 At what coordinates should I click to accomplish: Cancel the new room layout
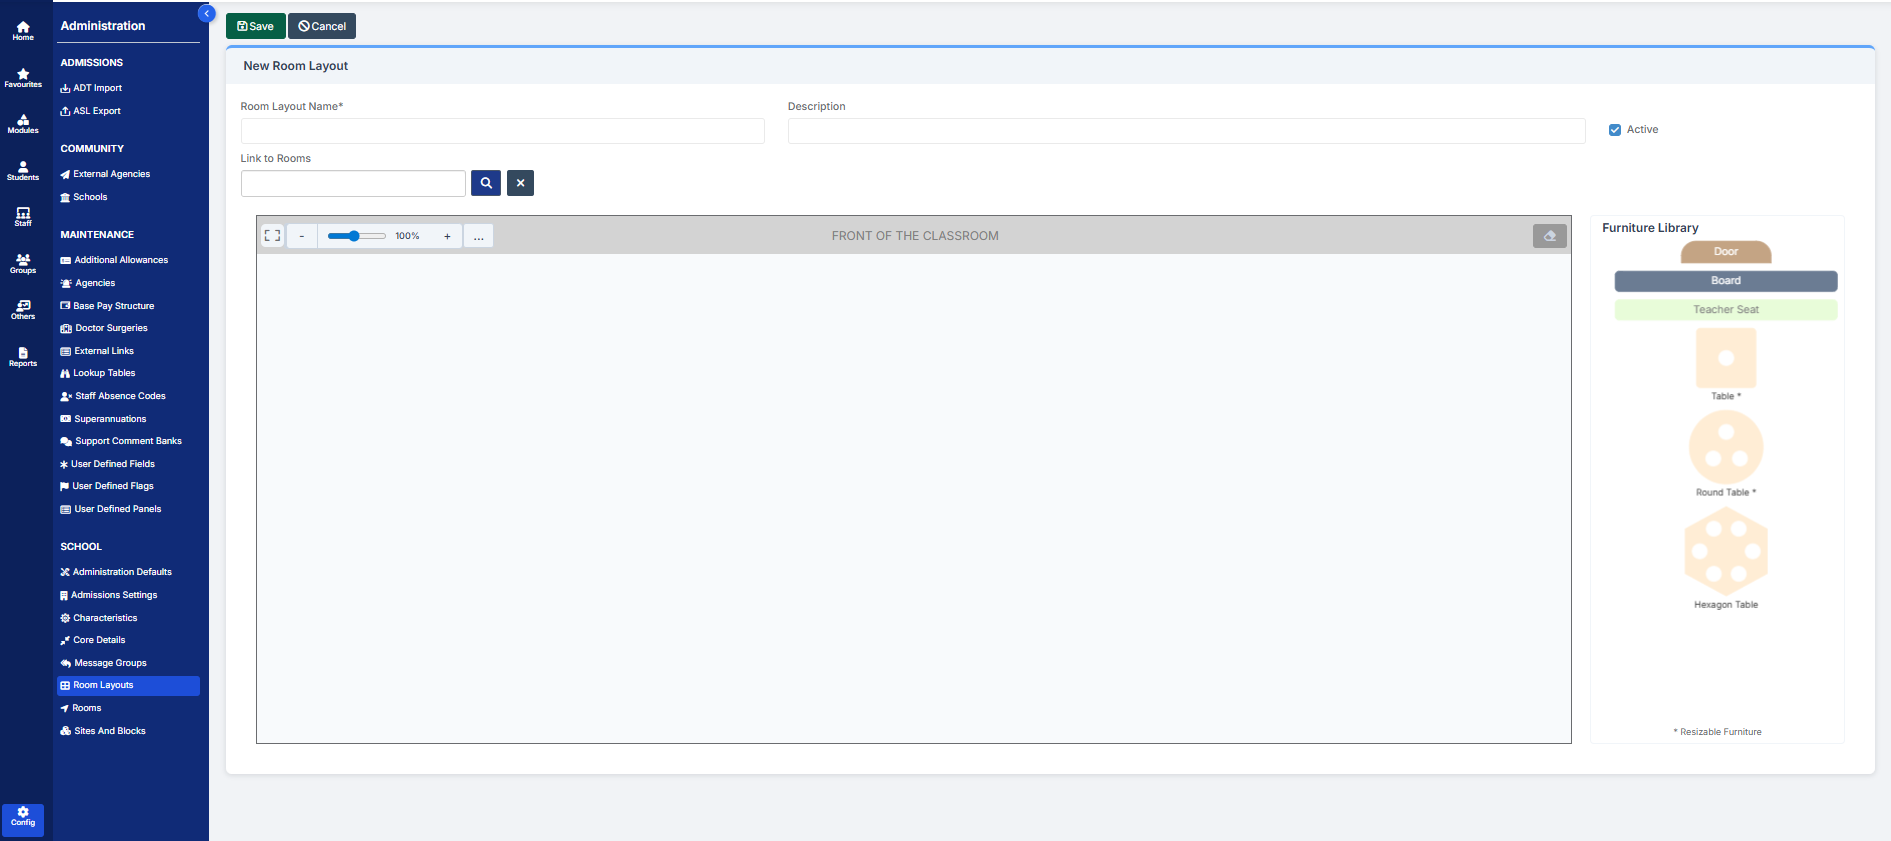(x=322, y=26)
